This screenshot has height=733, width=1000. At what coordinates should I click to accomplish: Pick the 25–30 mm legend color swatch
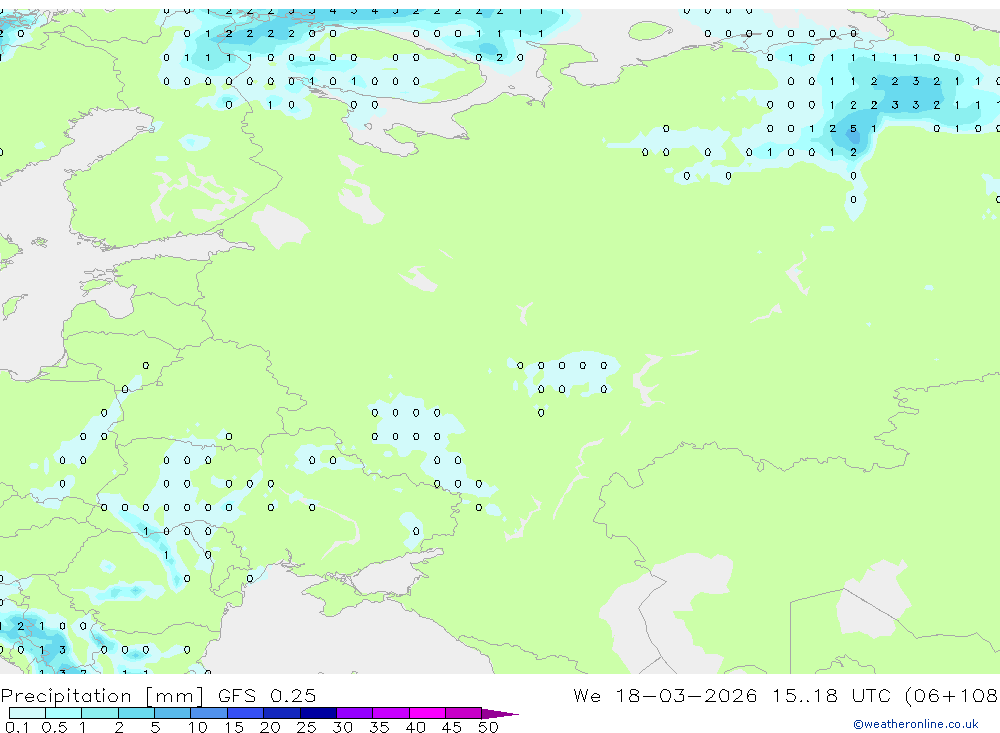pyautogui.click(x=318, y=713)
